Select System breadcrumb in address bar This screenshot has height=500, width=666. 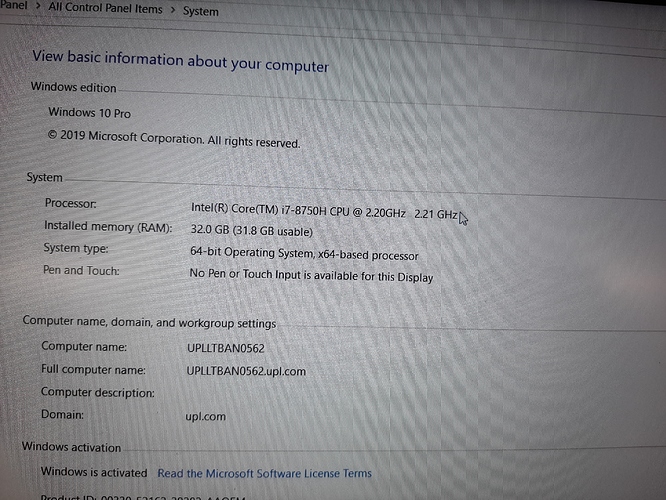click(200, 11)
